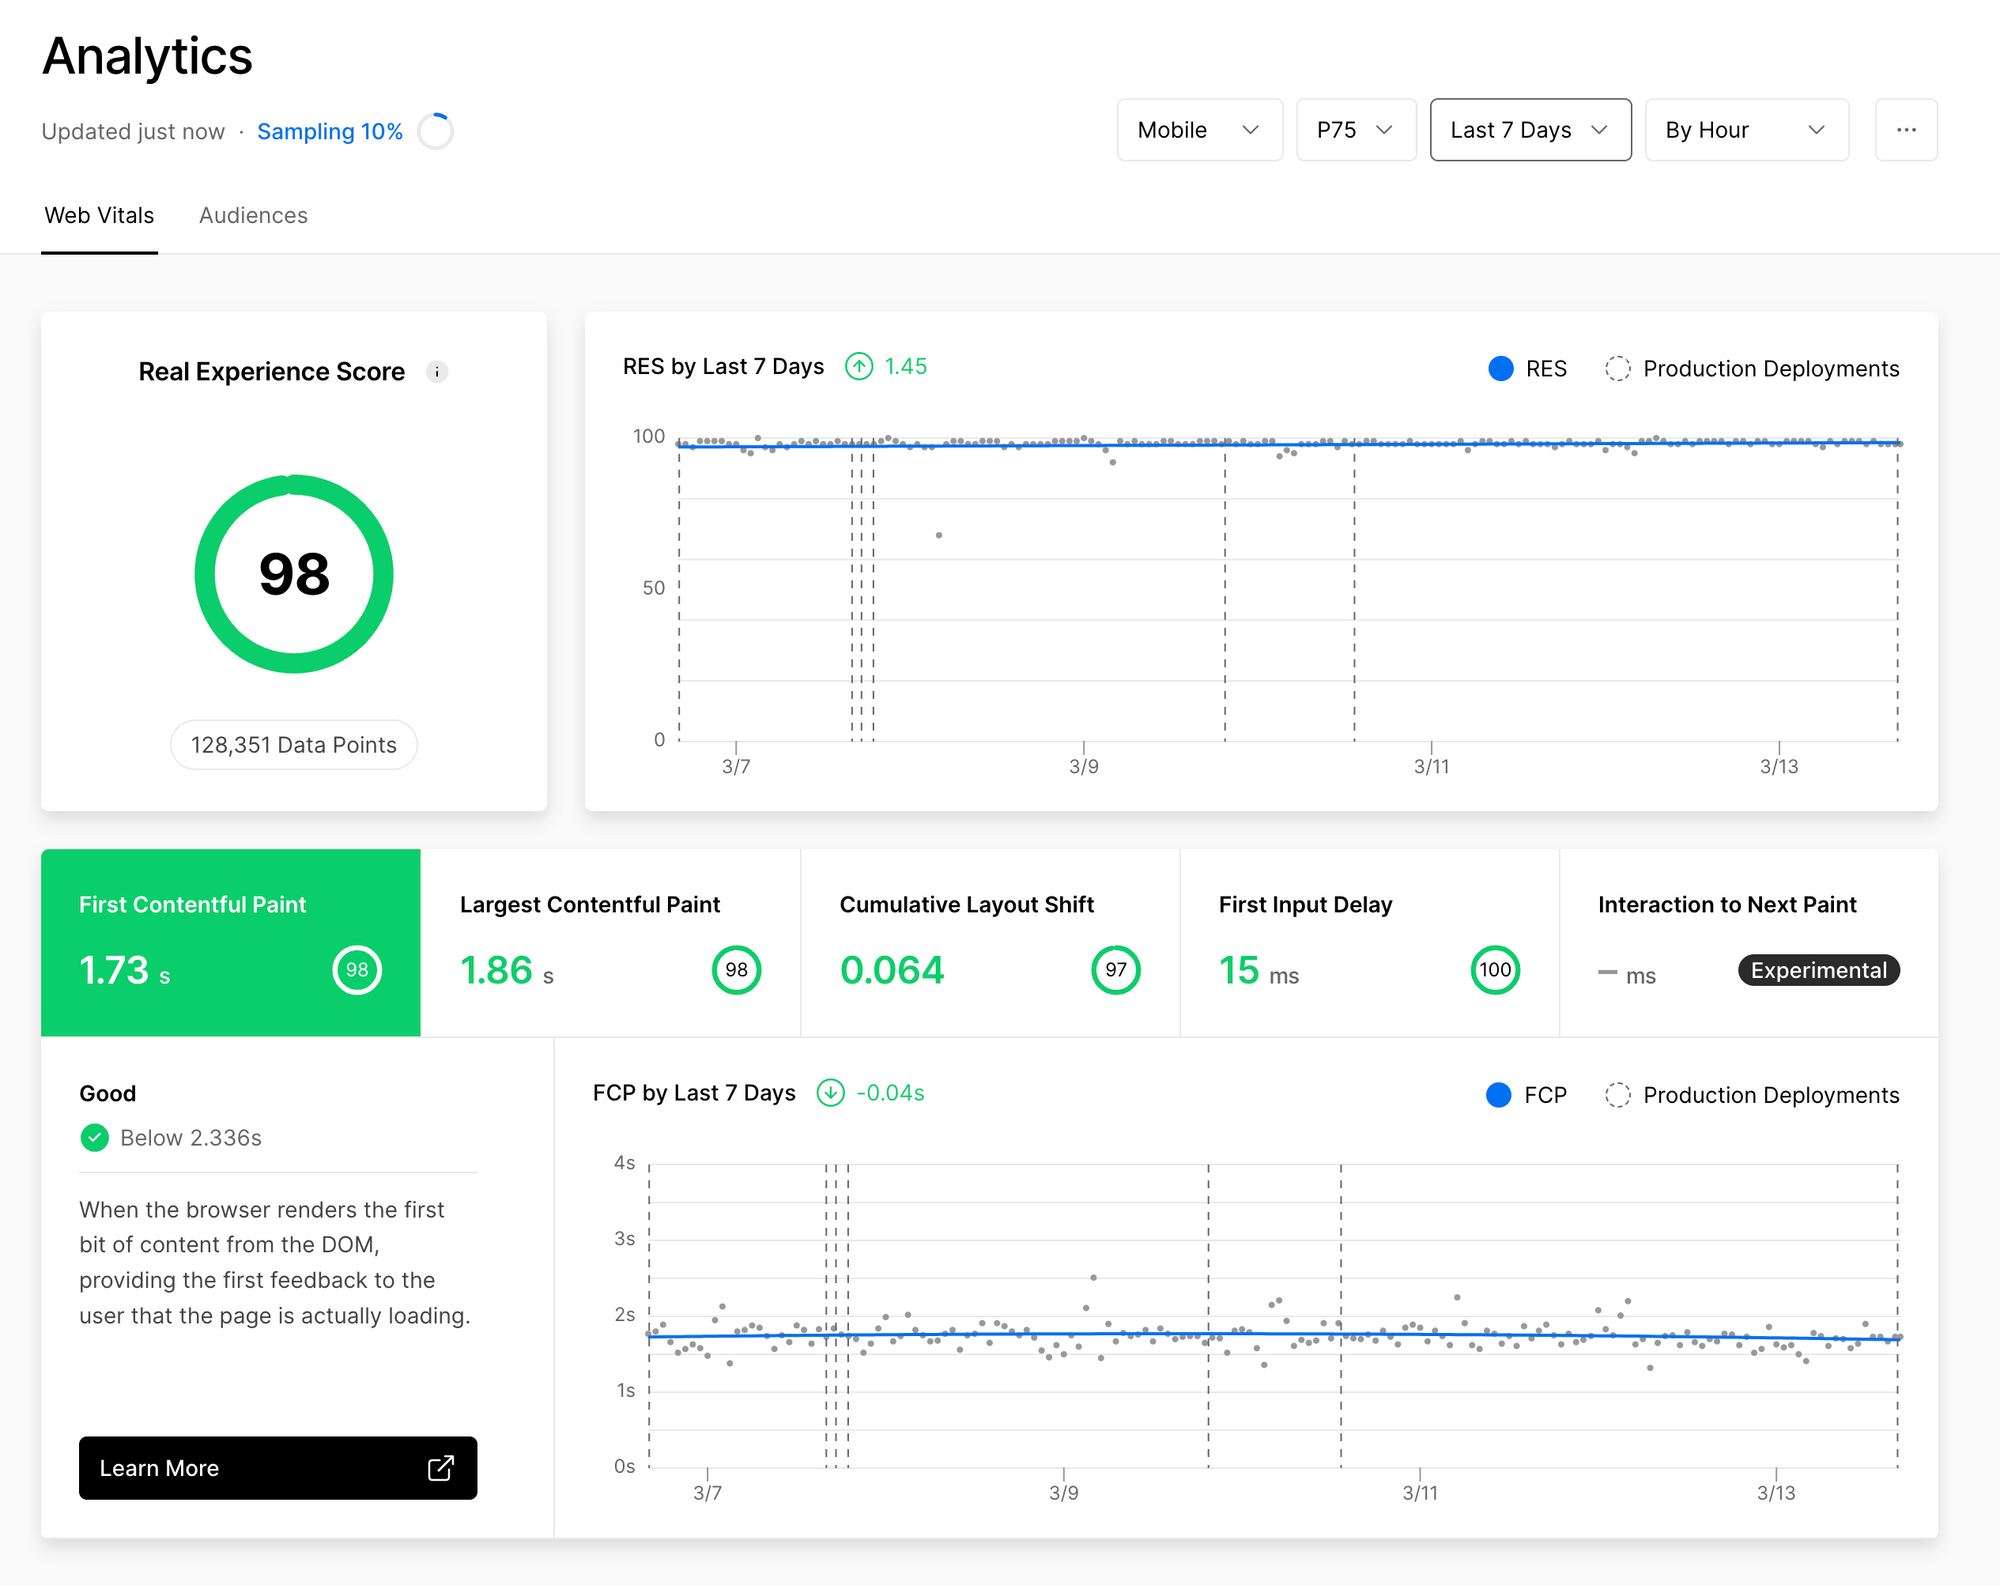Screen dimensions: 2000x1586
Task: Click the 98 score badge on Largest Contentful Paint
Action: tap(736, 969)
